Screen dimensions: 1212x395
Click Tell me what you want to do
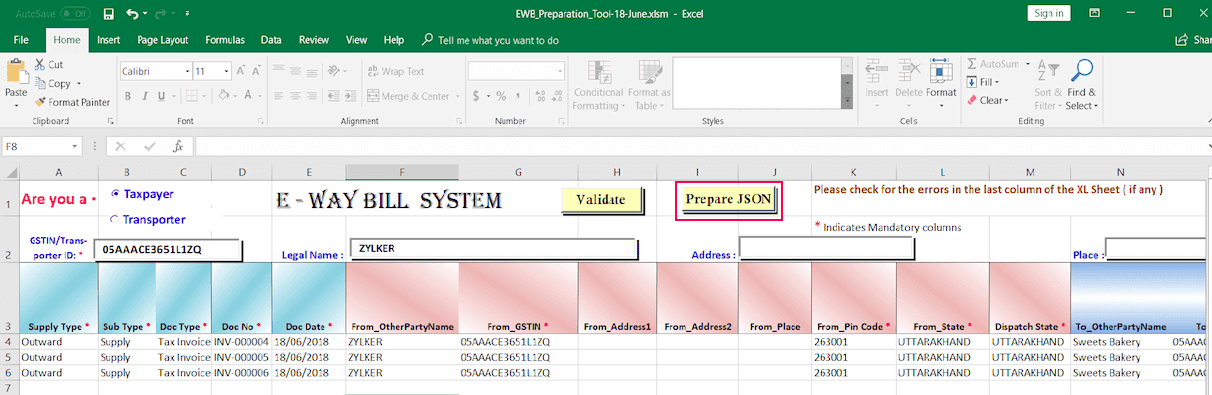click(490, 40)
